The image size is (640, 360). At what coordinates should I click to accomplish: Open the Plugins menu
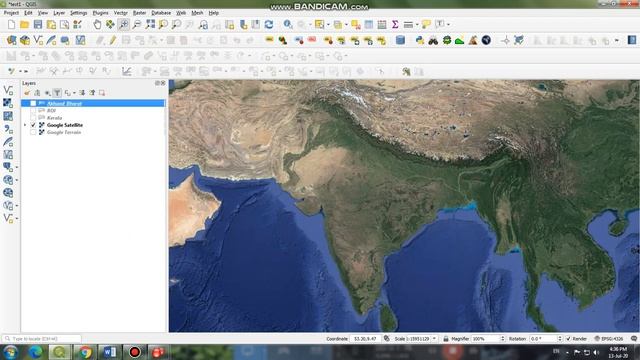tap(100, 13)
